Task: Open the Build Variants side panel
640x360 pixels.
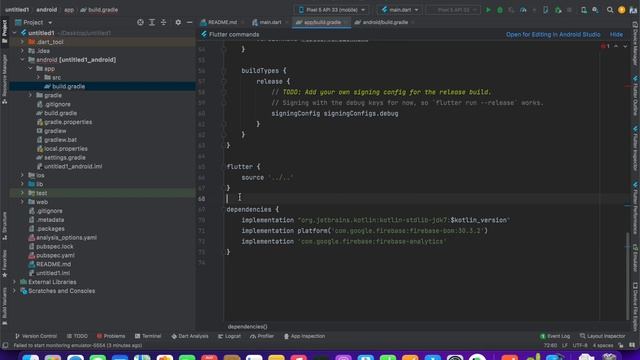Action: pyautogui.click(x=4, y=306)
